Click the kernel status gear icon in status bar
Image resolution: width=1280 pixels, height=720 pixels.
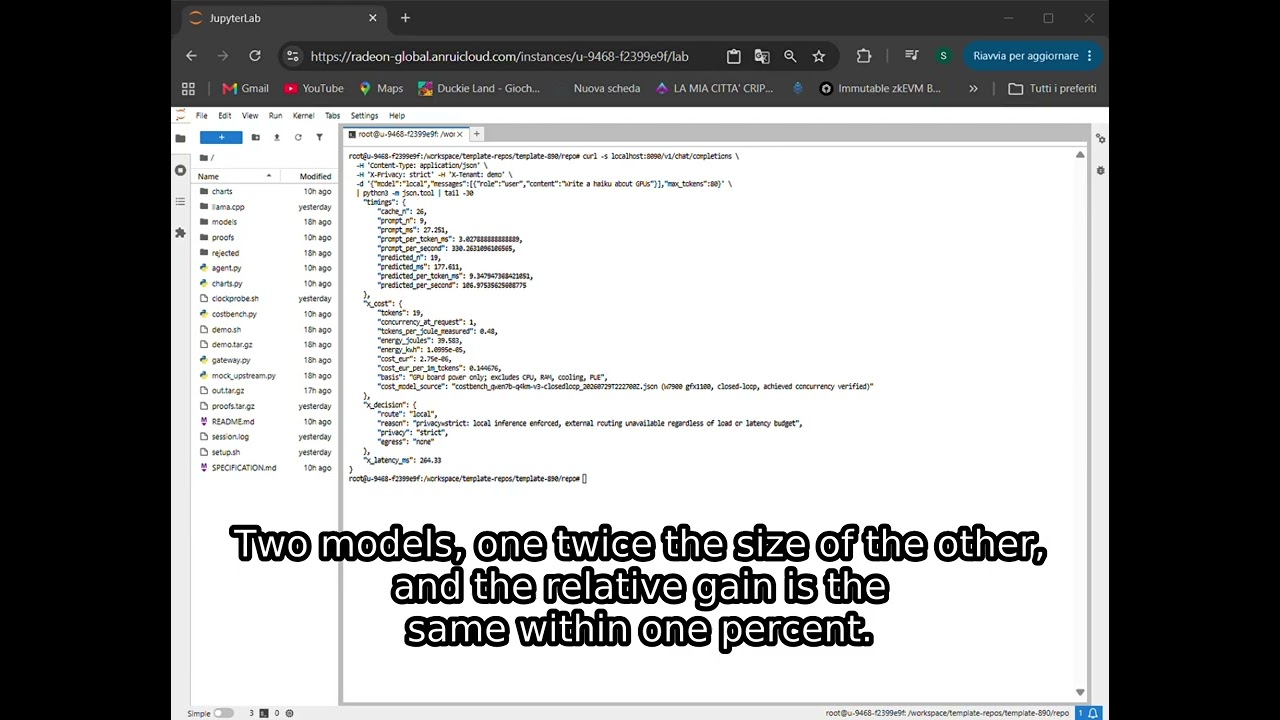[x=289, y=713]
